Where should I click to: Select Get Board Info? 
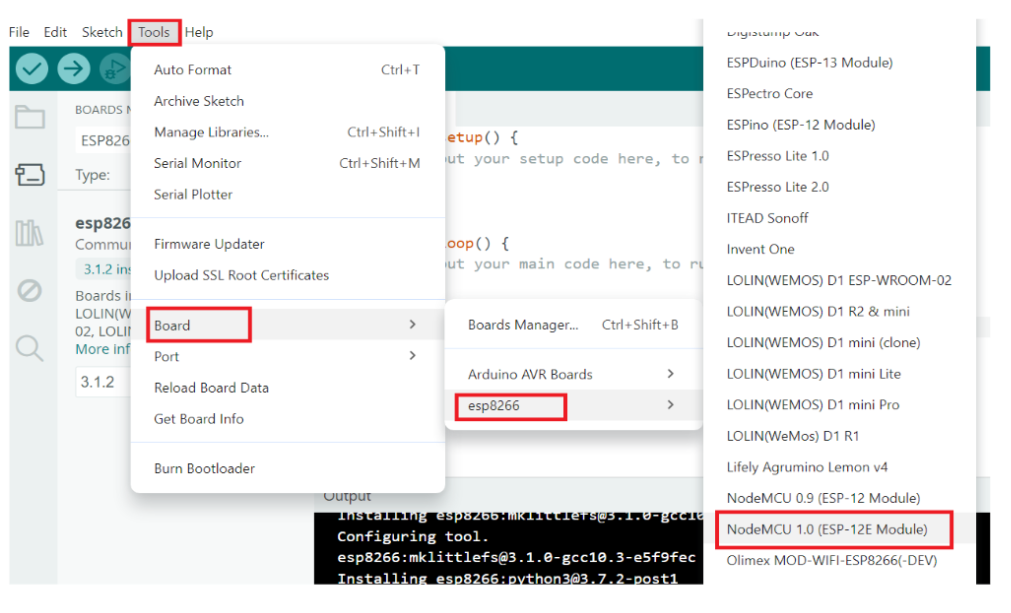point(288,419)
